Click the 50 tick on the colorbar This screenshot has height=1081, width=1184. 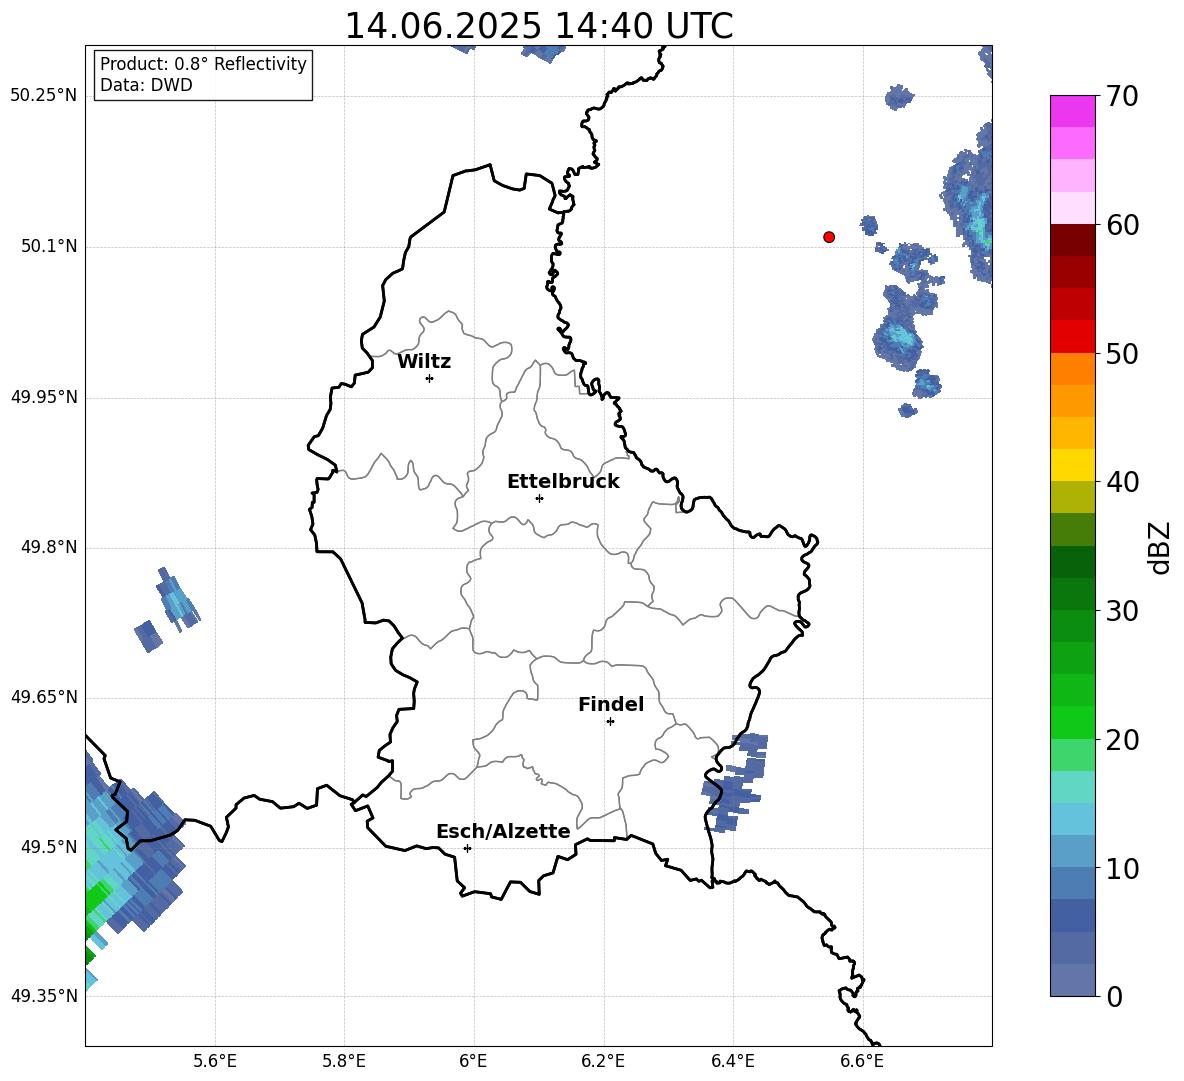pos(1121,353)
